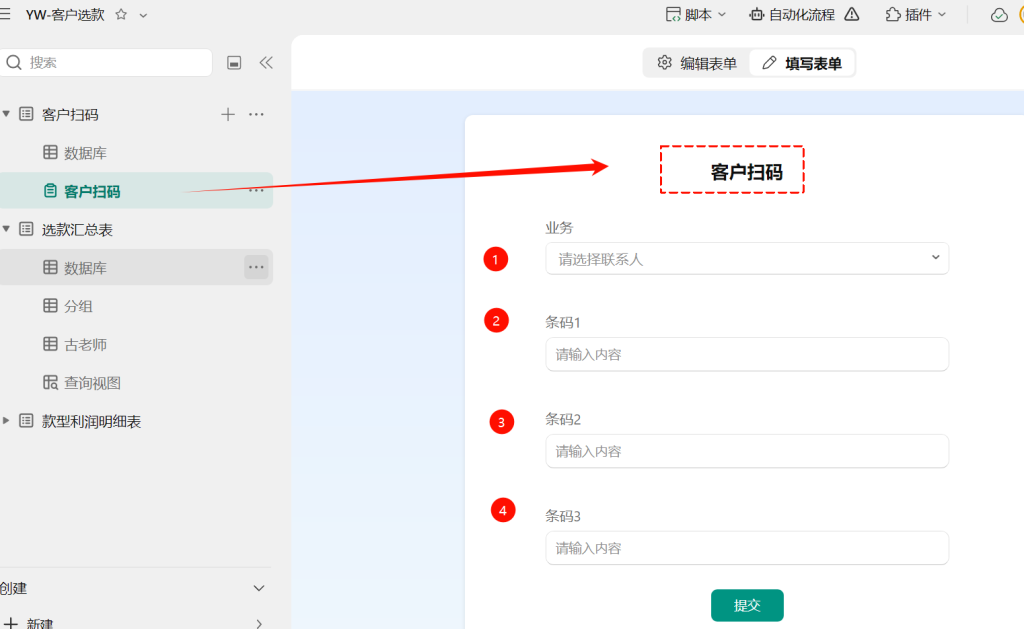The image size is (1024, 629).
Task: Switch to 填写表单 tab
Action: click(802, 63)
